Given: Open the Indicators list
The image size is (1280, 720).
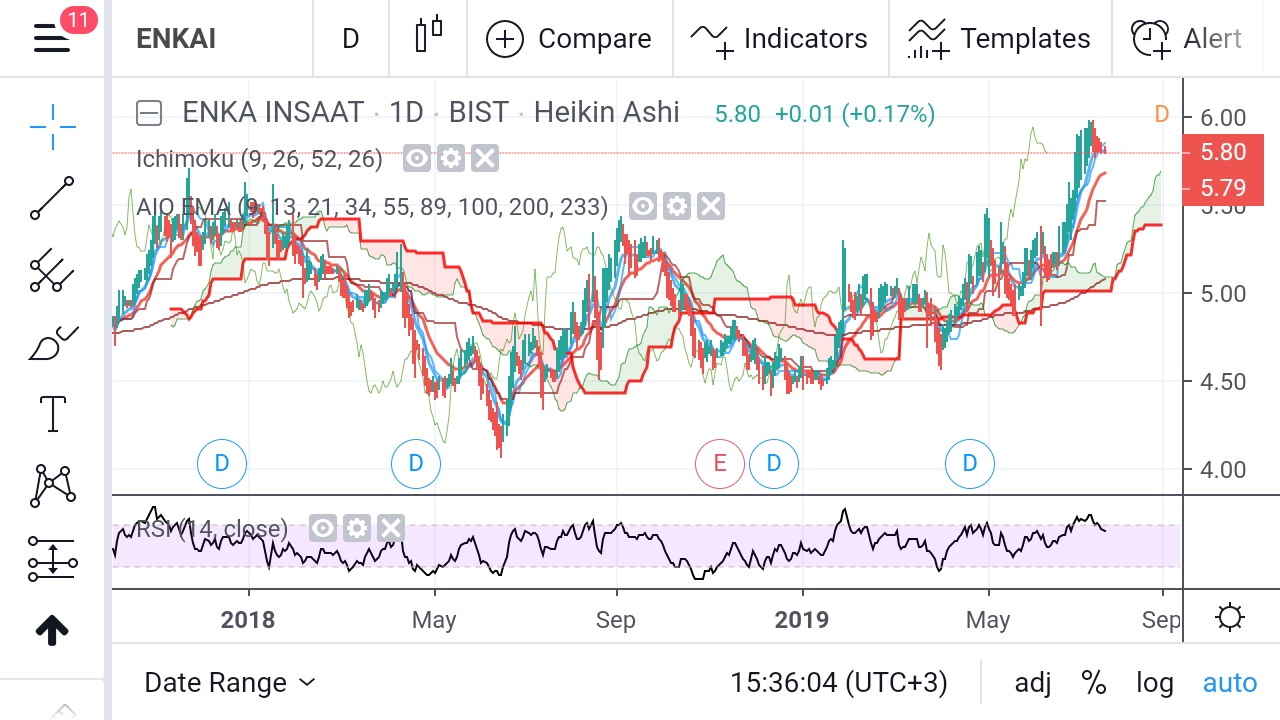Looking at the screenshot, I should (x=779, y=39).
